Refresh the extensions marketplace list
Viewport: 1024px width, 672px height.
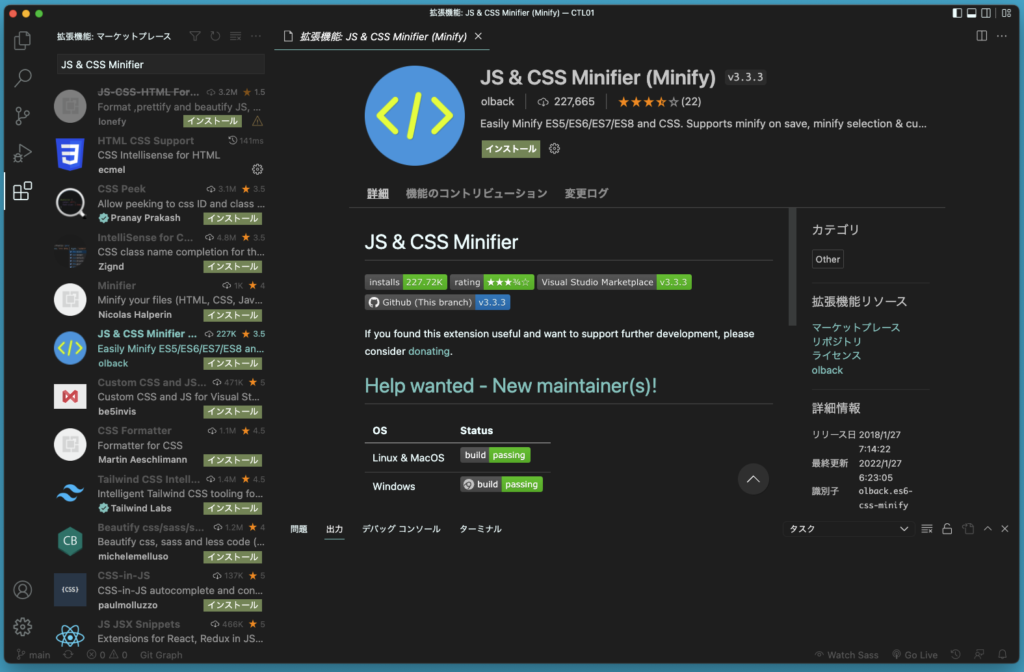point(215,36)
